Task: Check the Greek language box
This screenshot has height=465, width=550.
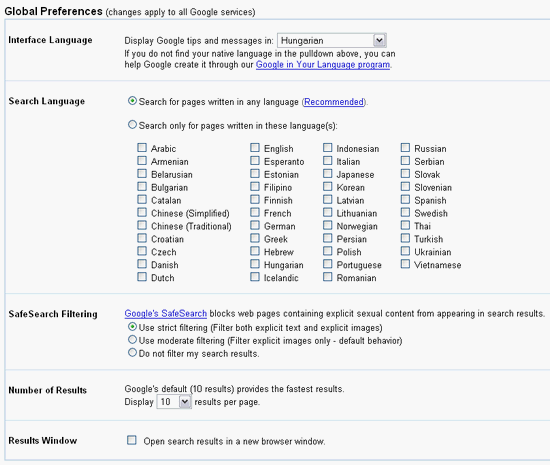Action: (255, 238)
